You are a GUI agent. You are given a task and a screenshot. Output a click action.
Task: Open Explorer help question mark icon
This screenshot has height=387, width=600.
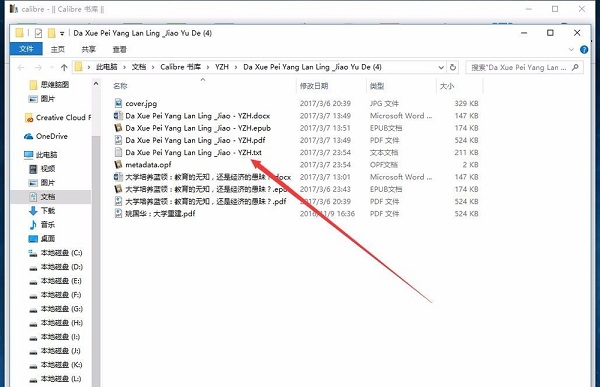click(584, 49)
